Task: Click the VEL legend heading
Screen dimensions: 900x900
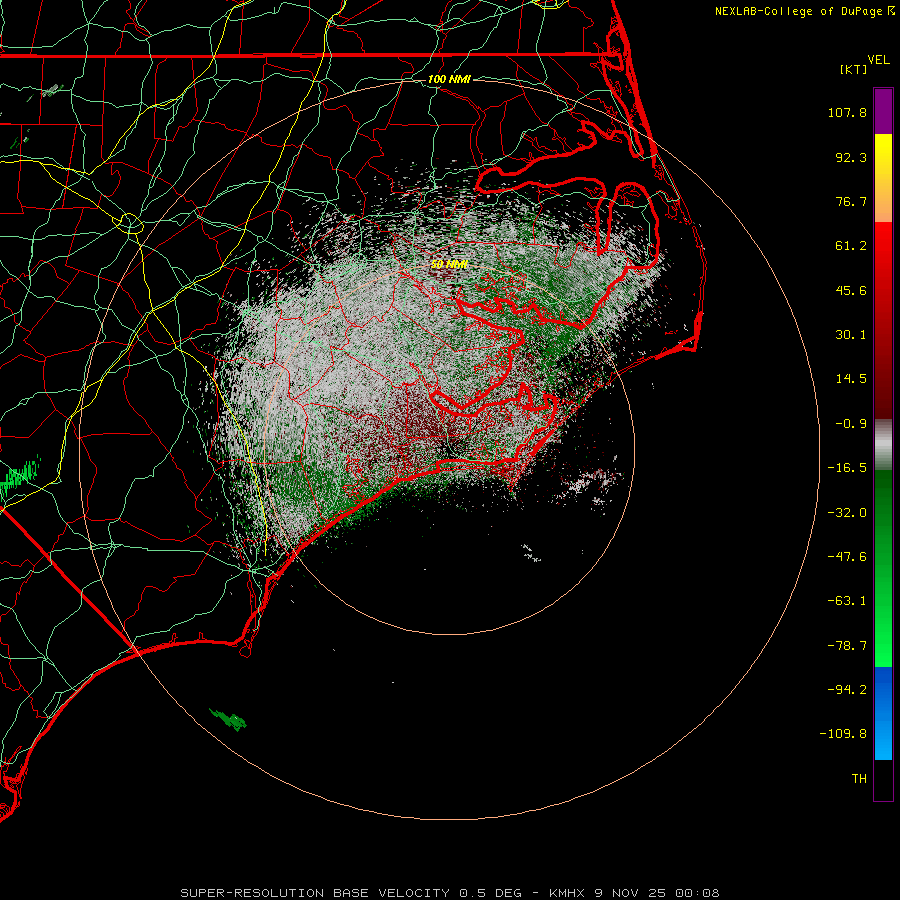Action: coord(878,59)
